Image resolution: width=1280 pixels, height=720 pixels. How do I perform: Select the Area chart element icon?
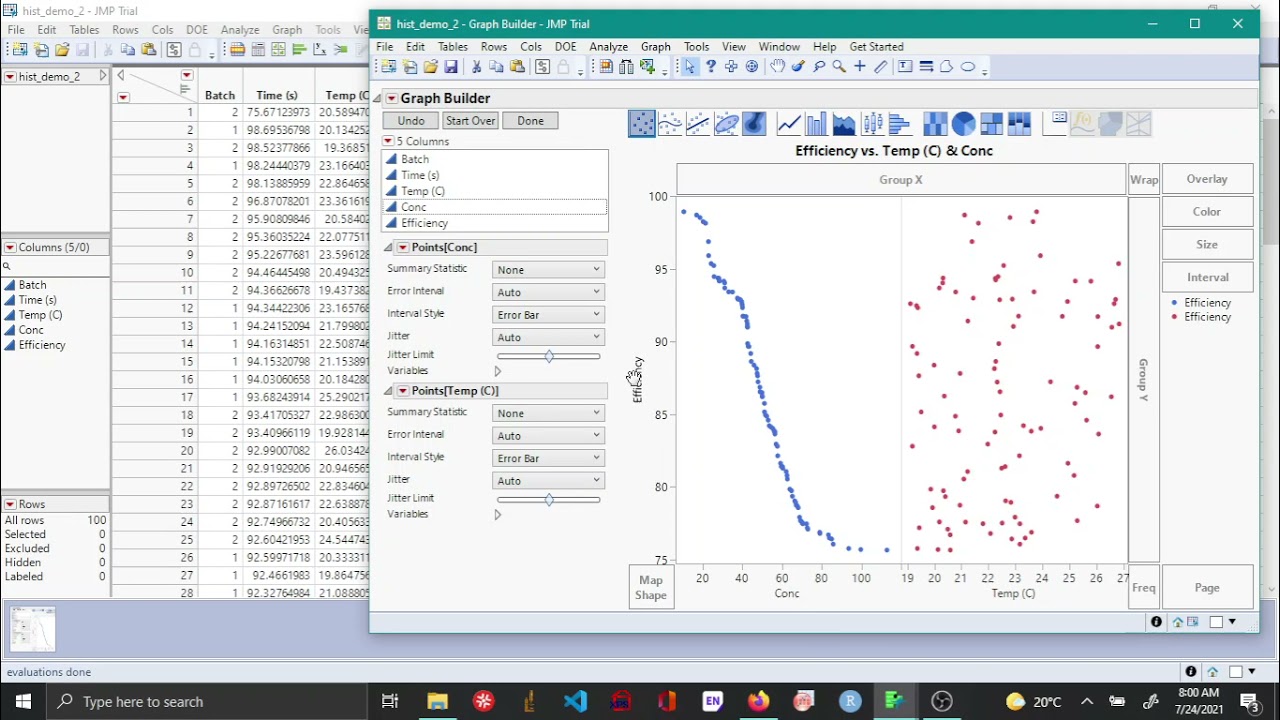pos(844,124)
